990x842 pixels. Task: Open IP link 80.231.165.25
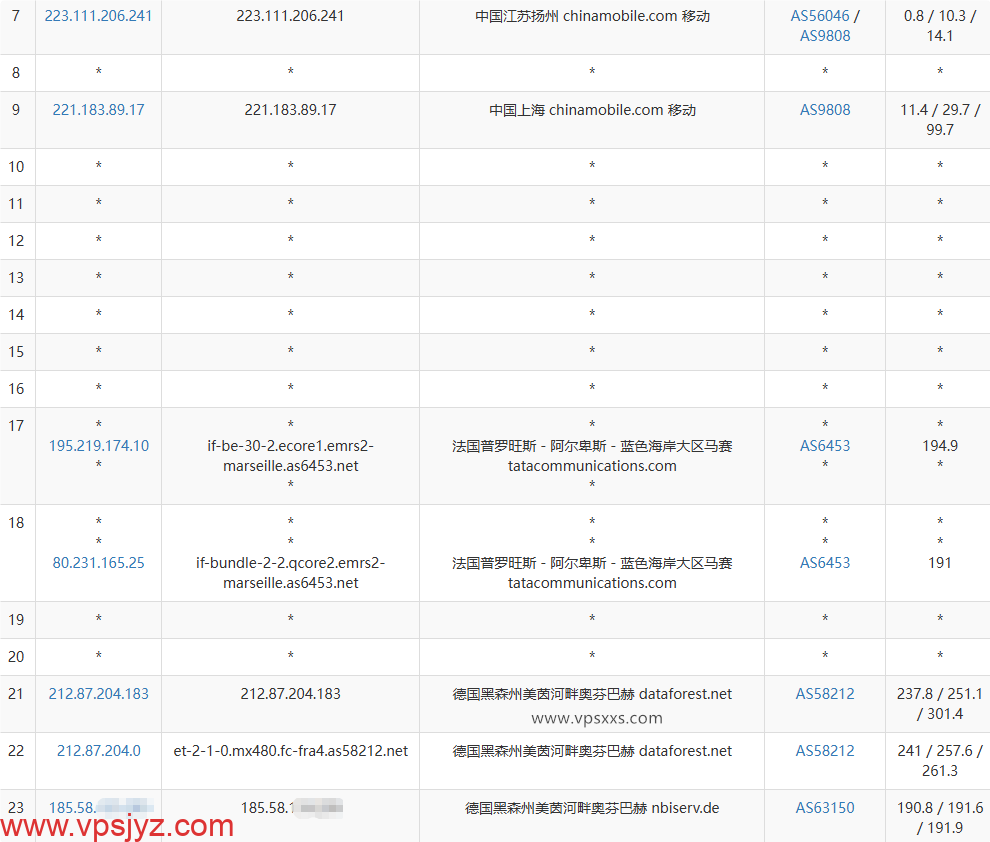pos(98,562)
